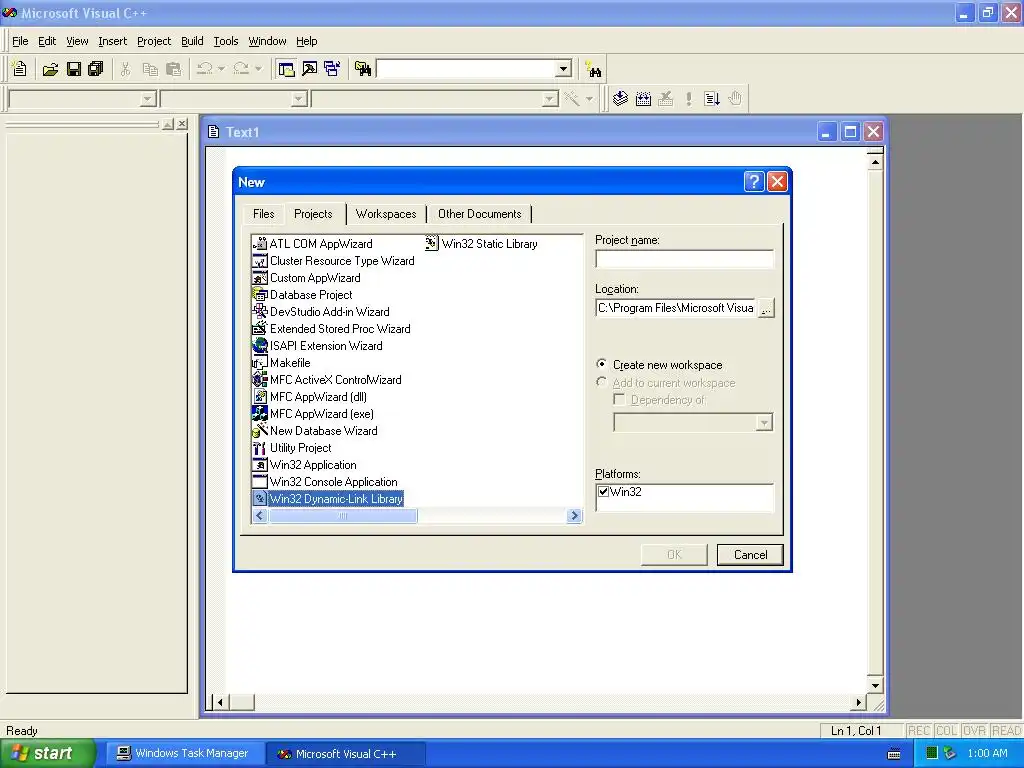Viewport: 1024px width, 768px height.
Task: Select the ISAPI Extension Wizard entry
Action: click(317, 345)
